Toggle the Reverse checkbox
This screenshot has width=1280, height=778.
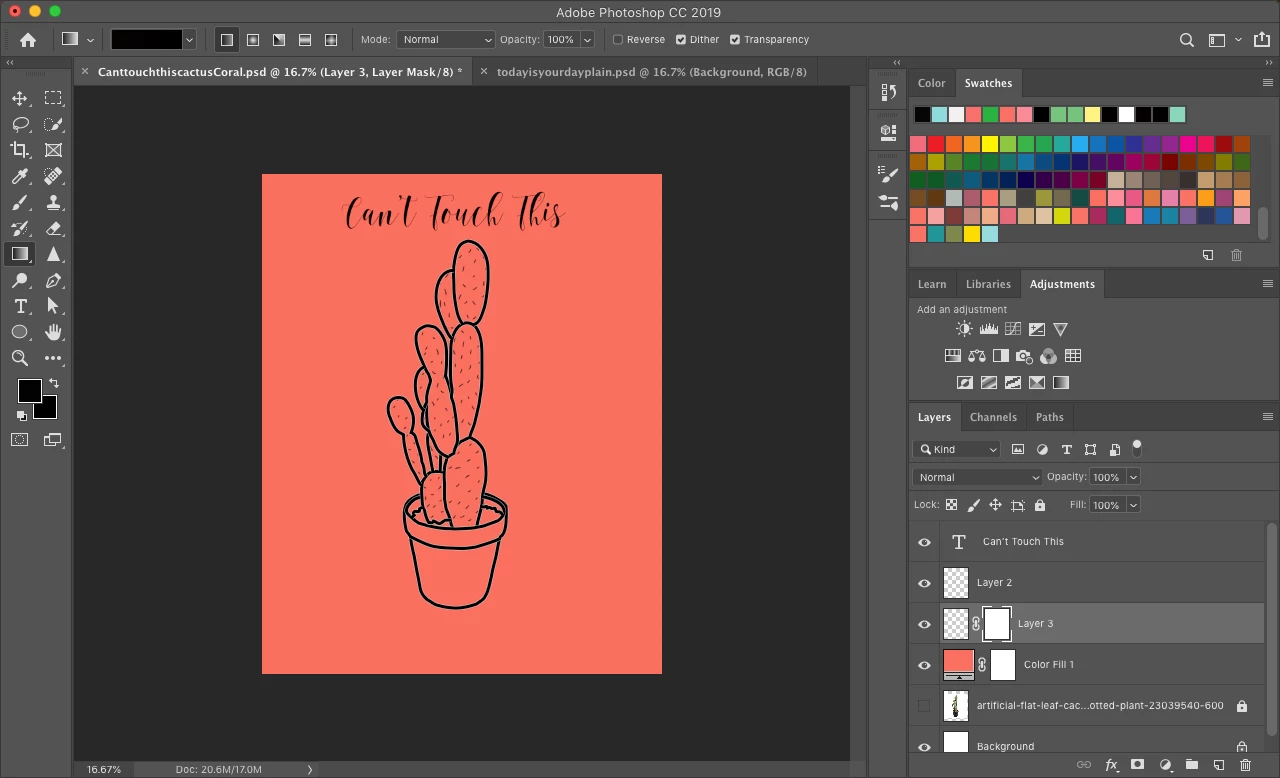click(x=617, y=40)
